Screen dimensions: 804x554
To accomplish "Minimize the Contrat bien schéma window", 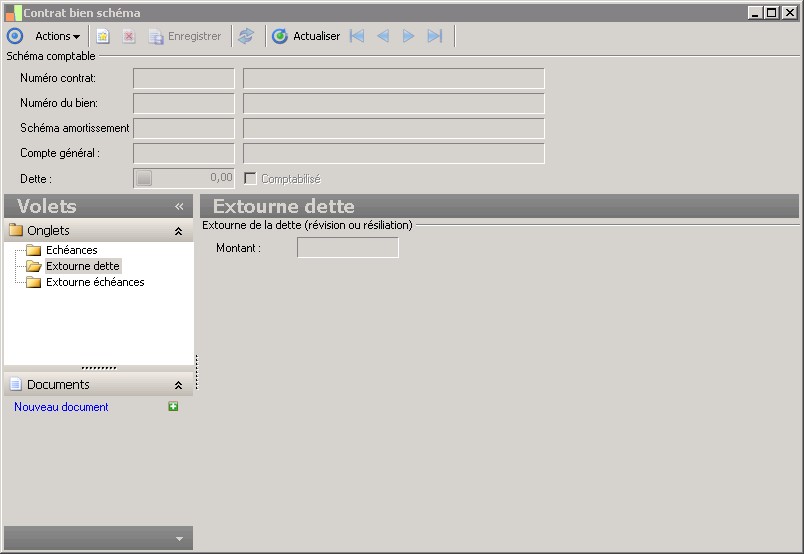I will coord(755,13).
